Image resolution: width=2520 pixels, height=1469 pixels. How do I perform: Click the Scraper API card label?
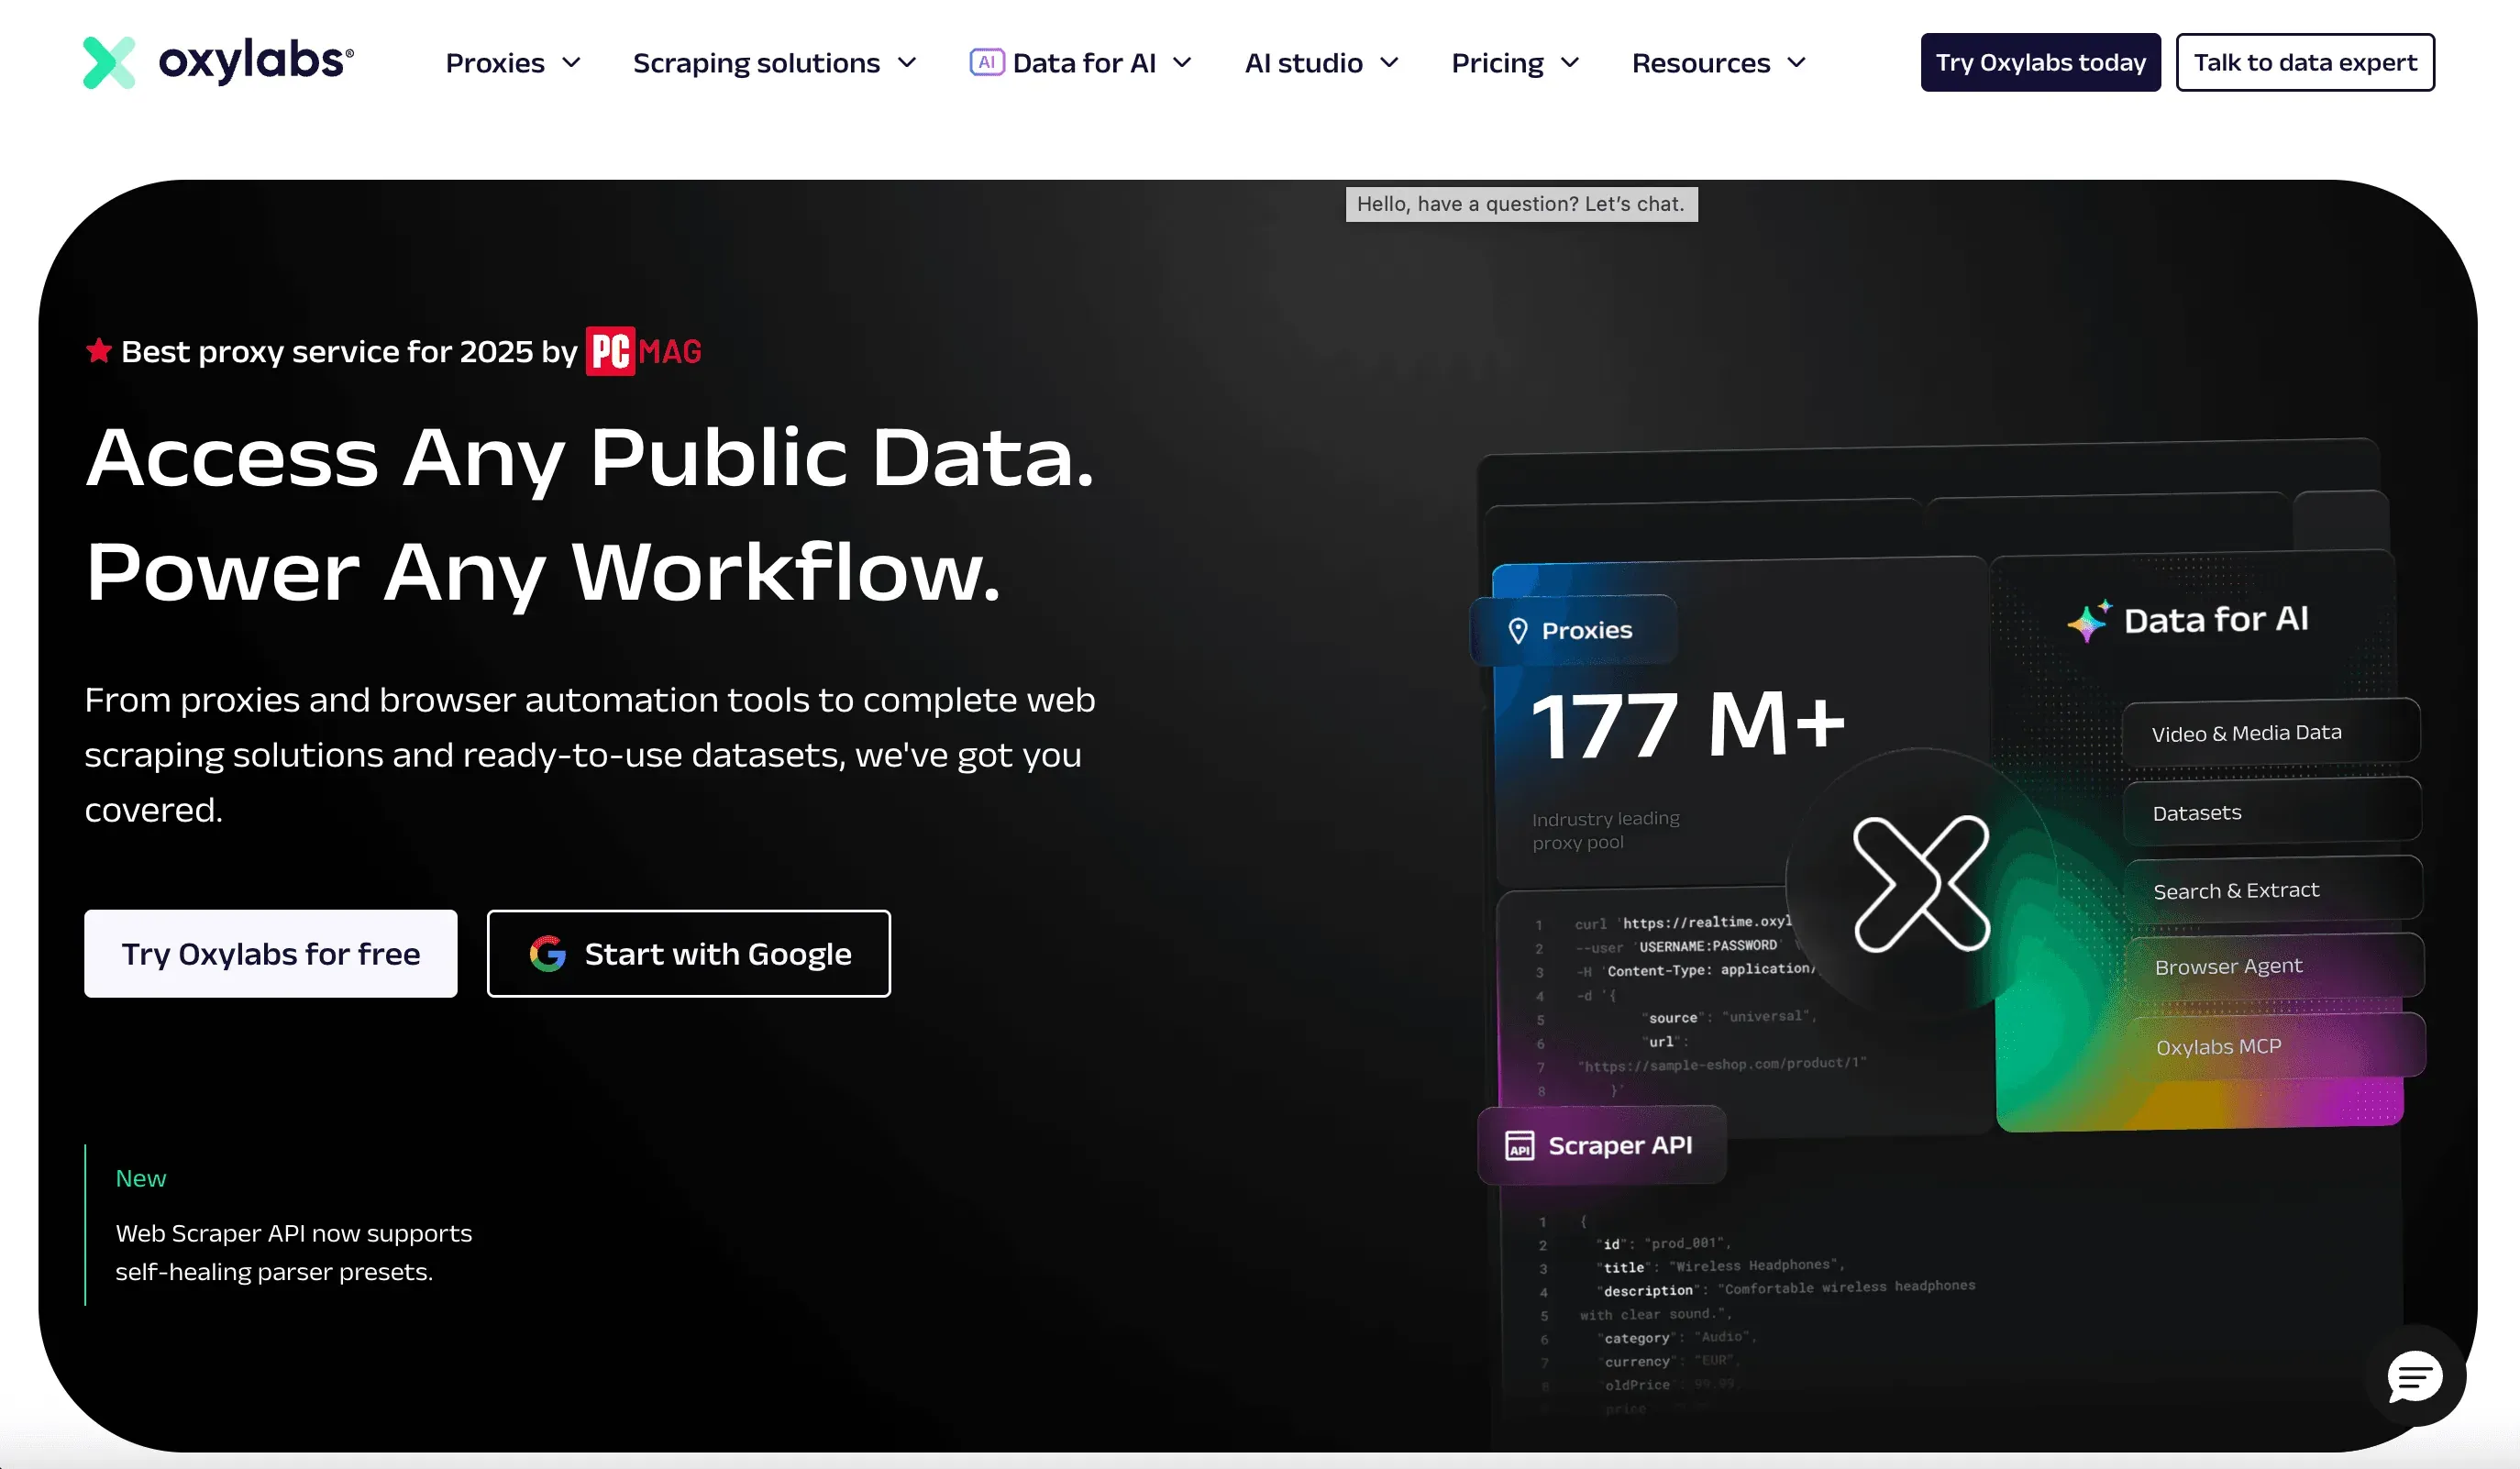(x=1601, y=1145)
